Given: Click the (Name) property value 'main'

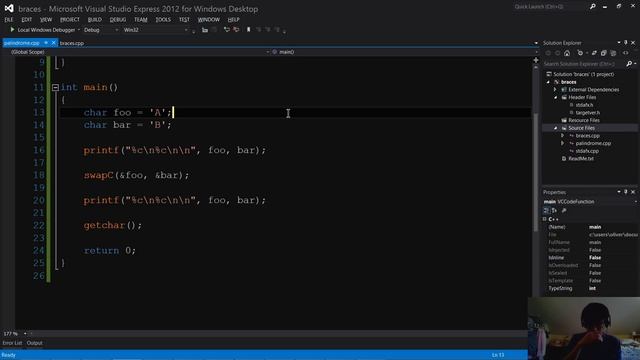Looking at the screenshot, I should pyautogui.click(x=595, y=227).
